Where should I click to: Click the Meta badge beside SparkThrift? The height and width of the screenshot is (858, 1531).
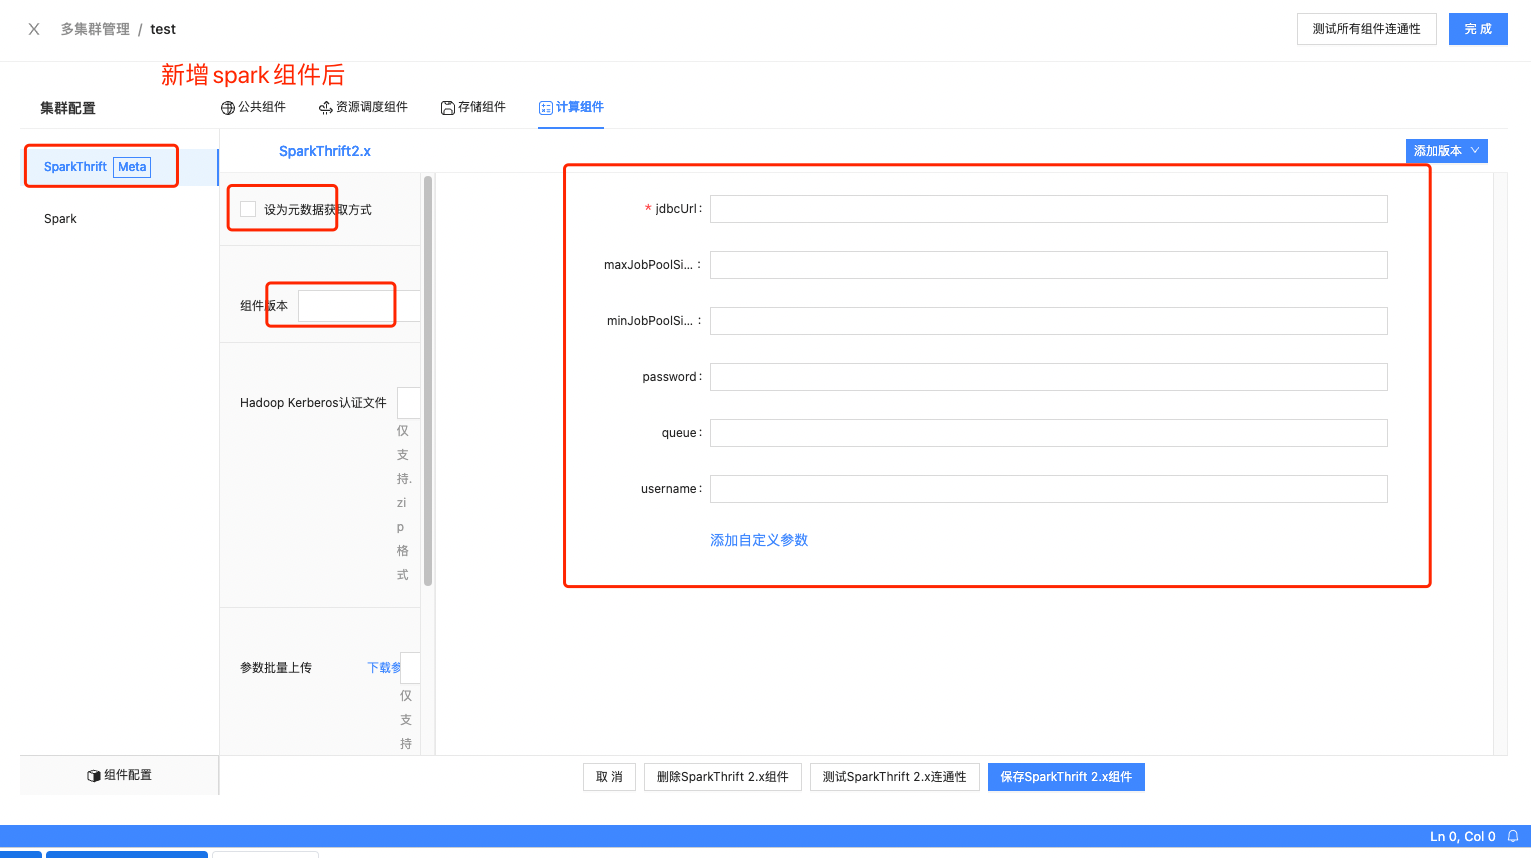(x=132, y=167)
